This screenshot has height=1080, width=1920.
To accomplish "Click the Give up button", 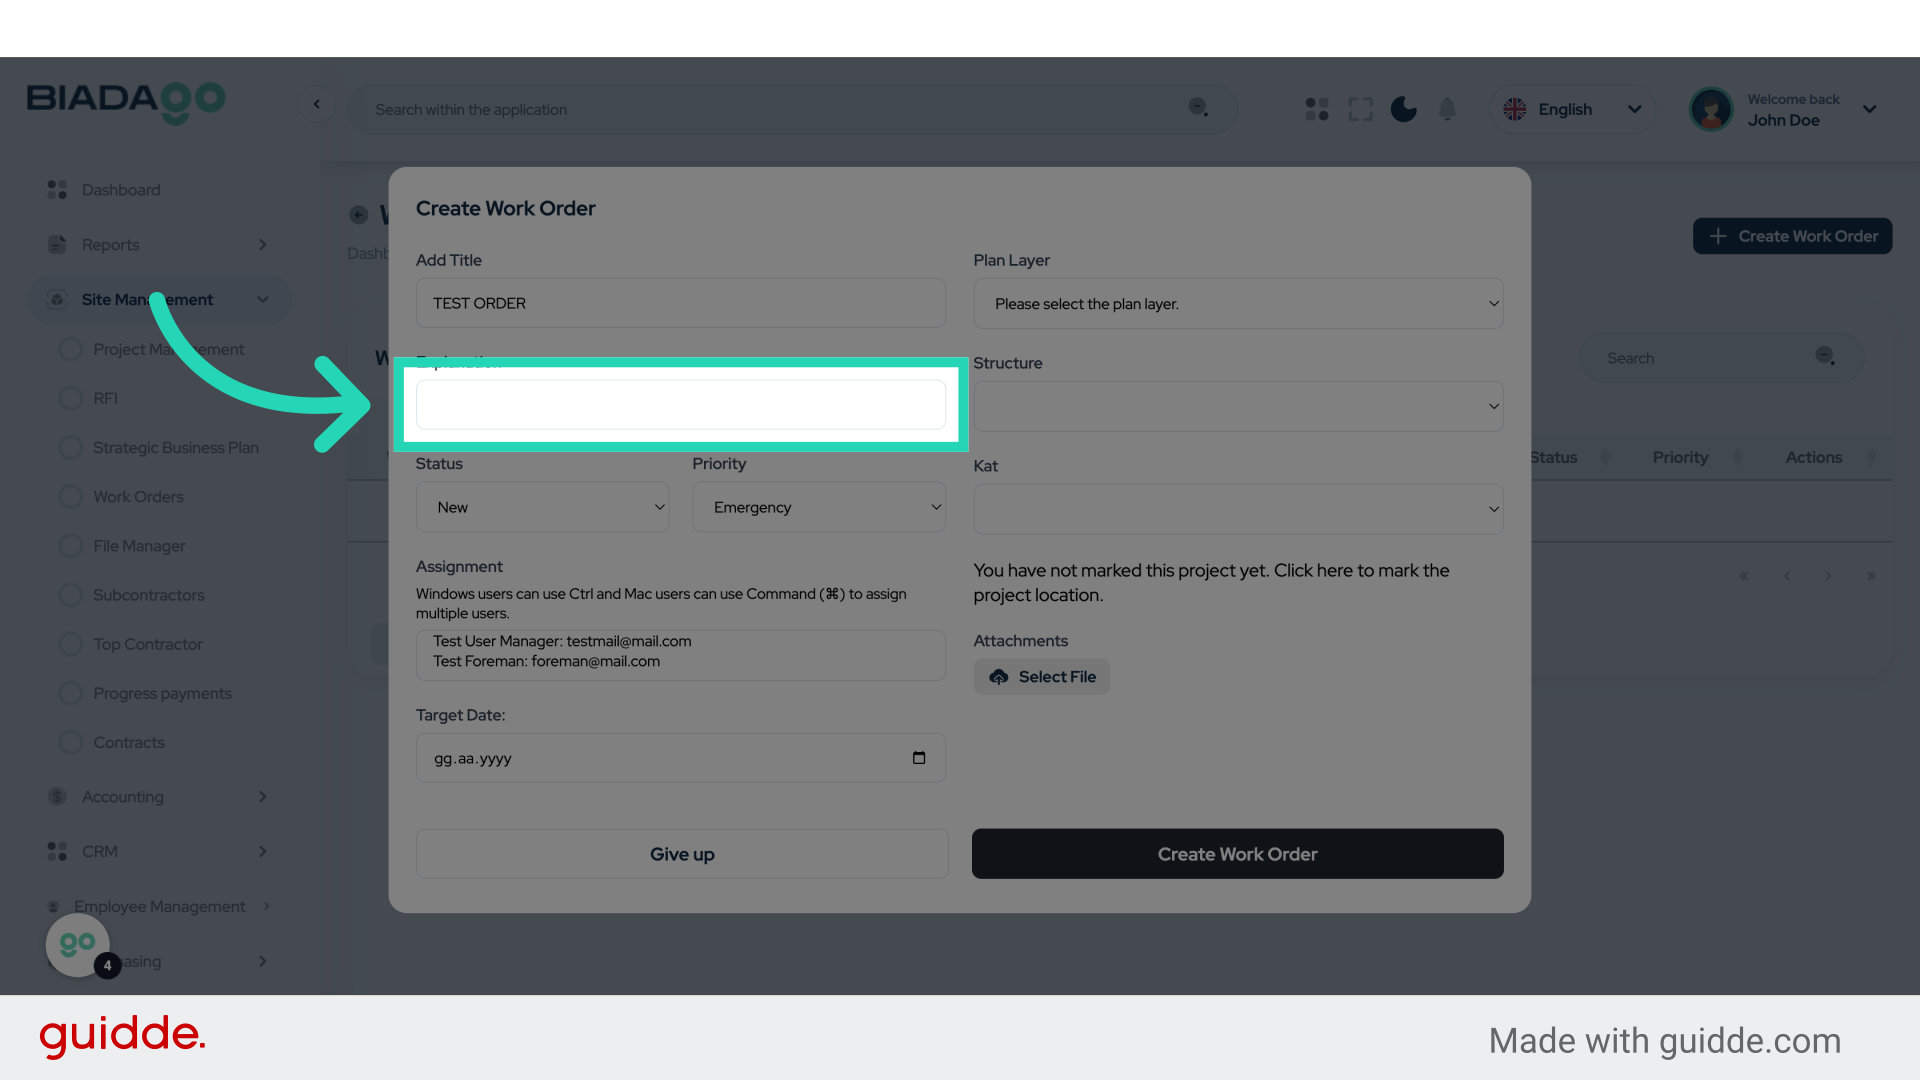I will click(682, 854).
